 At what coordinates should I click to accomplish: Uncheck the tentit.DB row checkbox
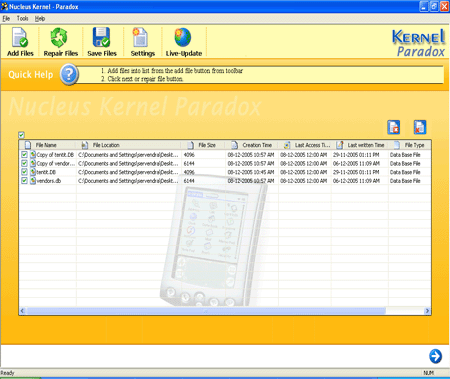pos(24,172)
